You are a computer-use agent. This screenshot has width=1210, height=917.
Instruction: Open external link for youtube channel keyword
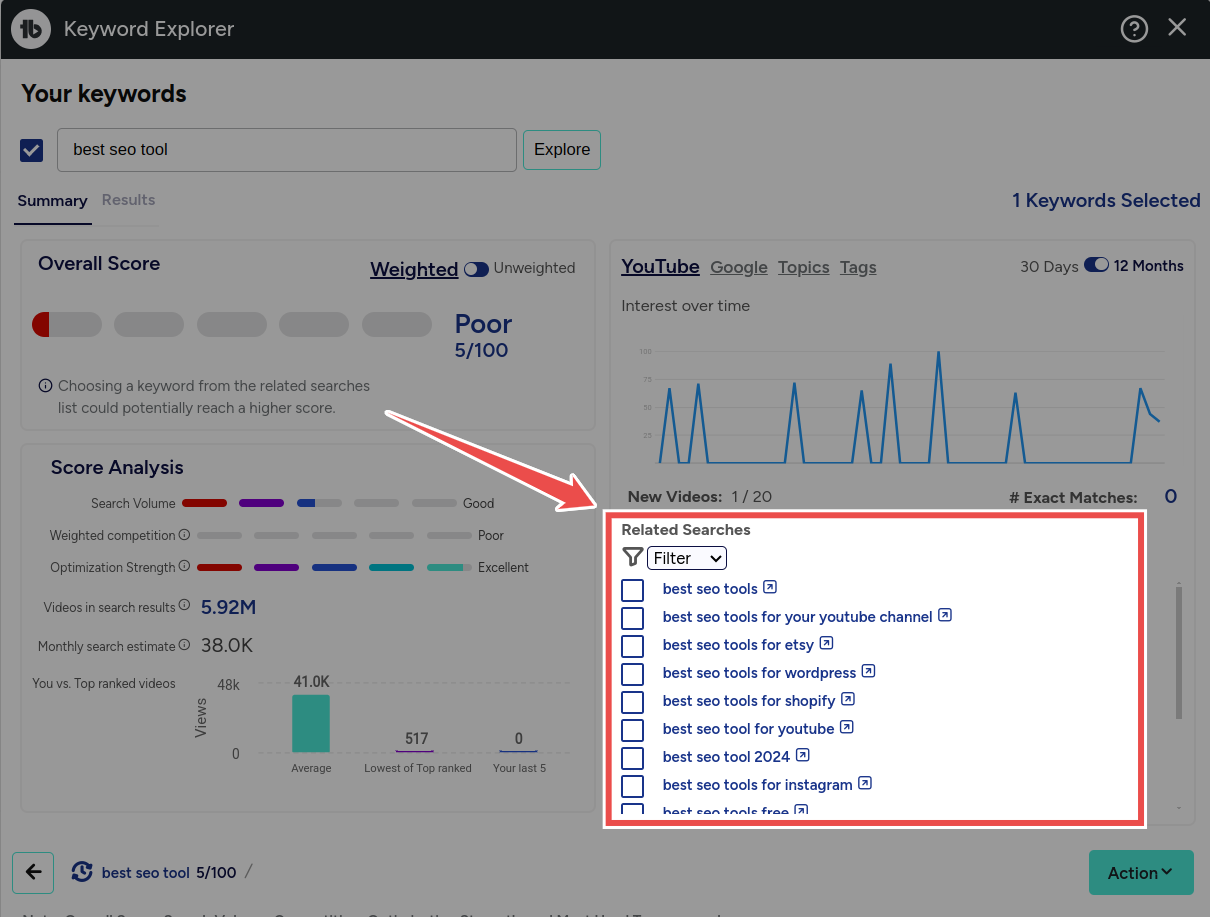click(x=945, y=615)
